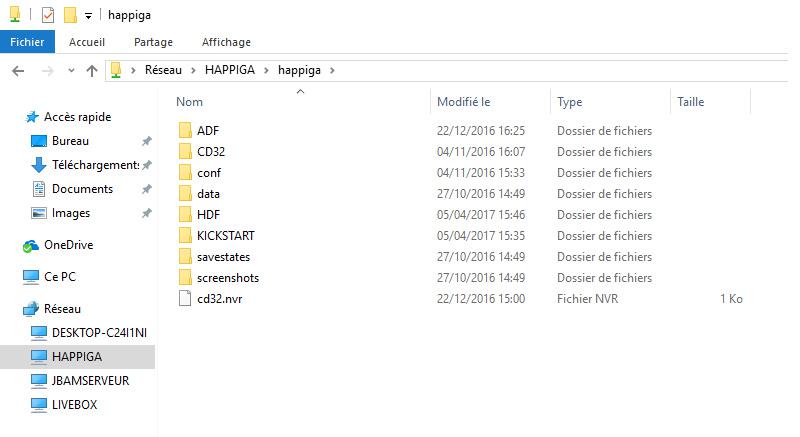Switch to the Affichage ribbon tab
Screen dimensions: 800x437
point(226,42)
